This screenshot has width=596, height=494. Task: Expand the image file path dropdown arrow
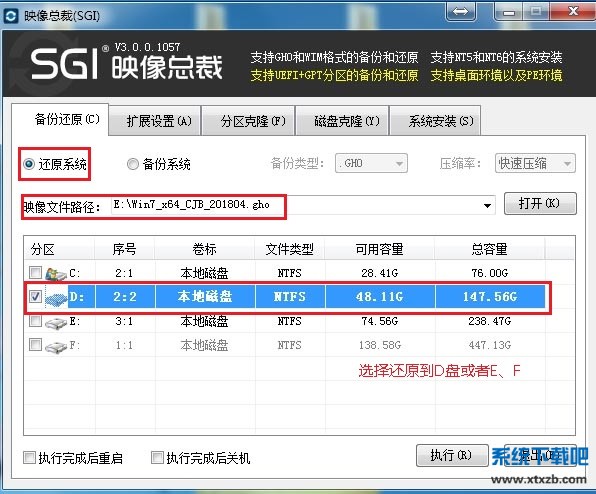[487, 206]
